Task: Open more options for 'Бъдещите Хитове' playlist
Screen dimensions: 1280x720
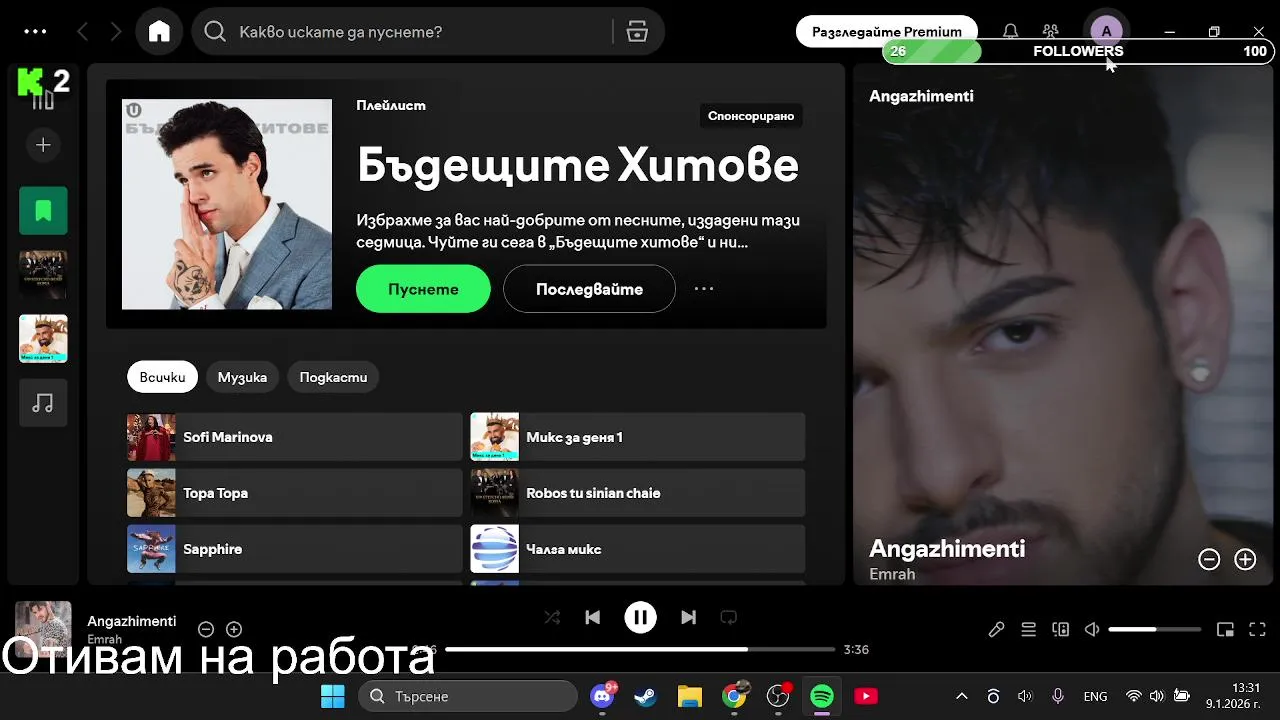Action: pyautogui.click(x=704, y=289)
